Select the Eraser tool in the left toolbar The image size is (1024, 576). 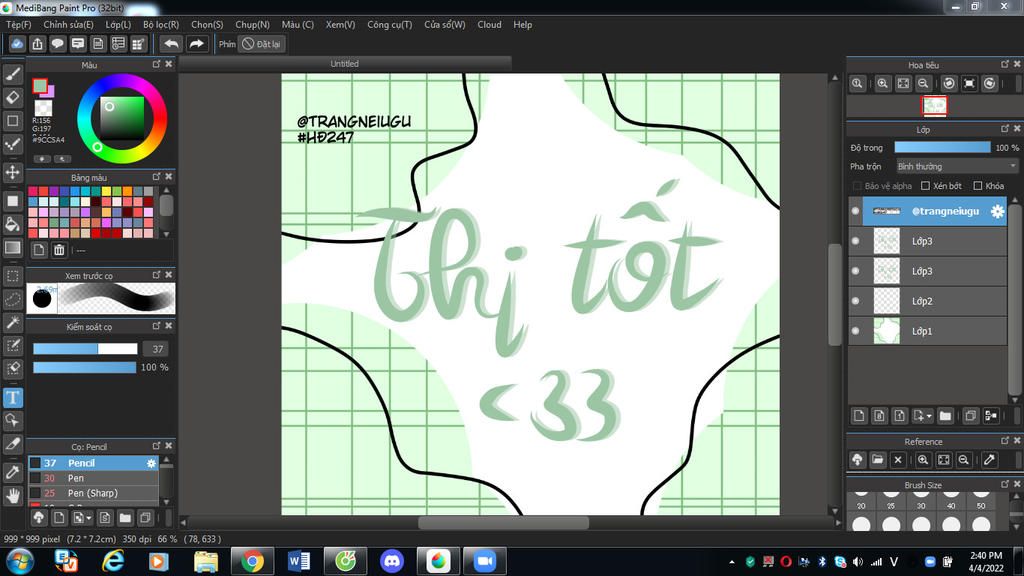coord(13,97)
